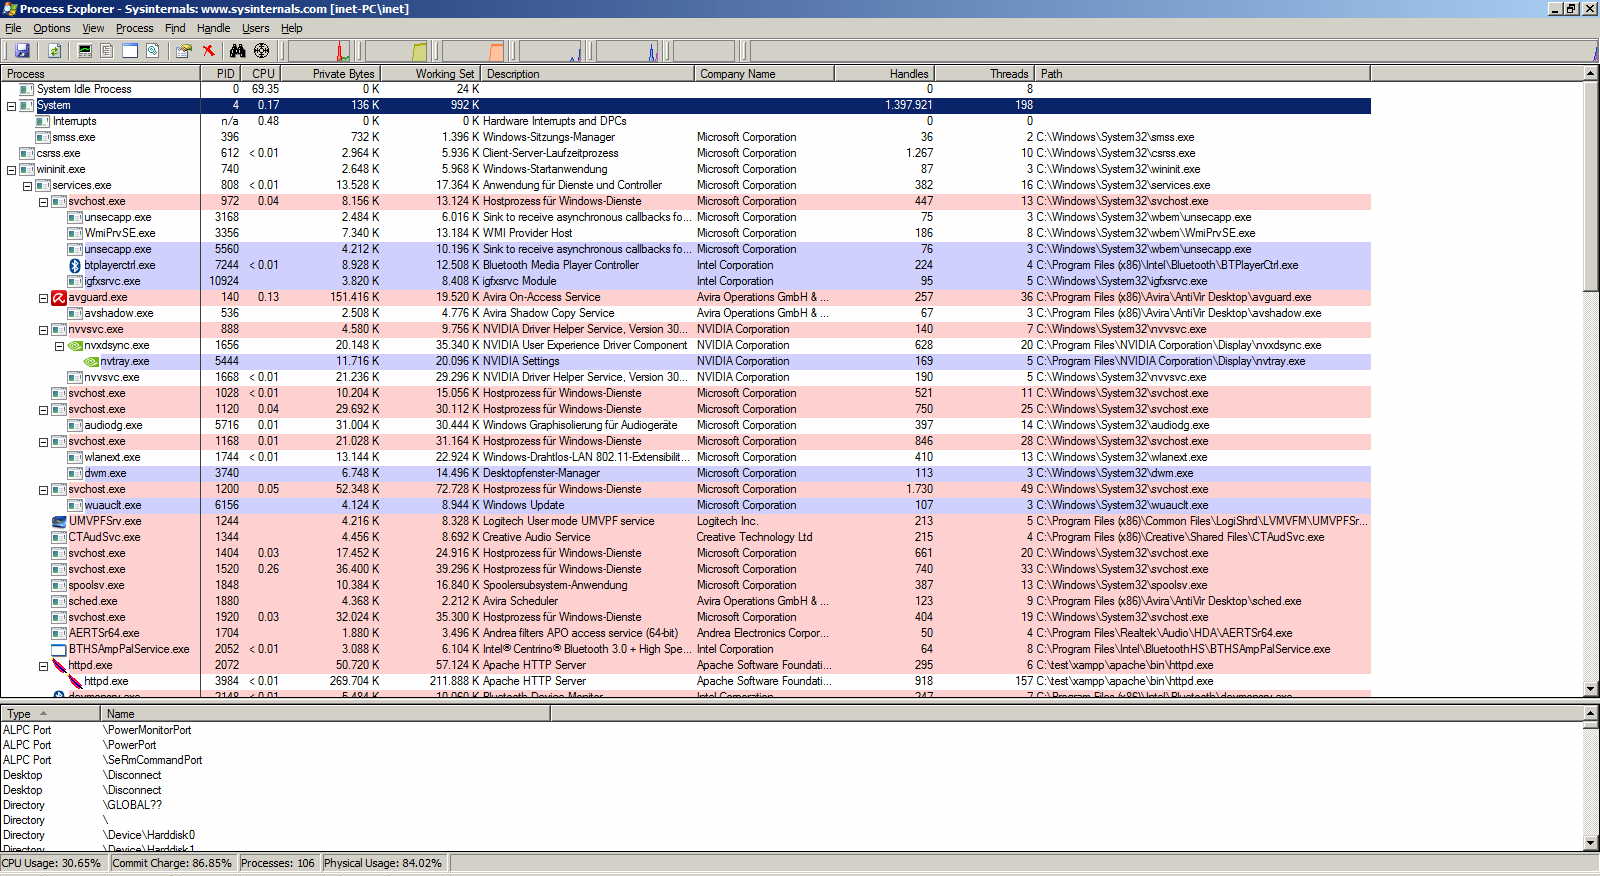Select \Device\Harddisk0 directory handle
Image resolution: width=1600 pixels, height=876 pixels.
149,835
